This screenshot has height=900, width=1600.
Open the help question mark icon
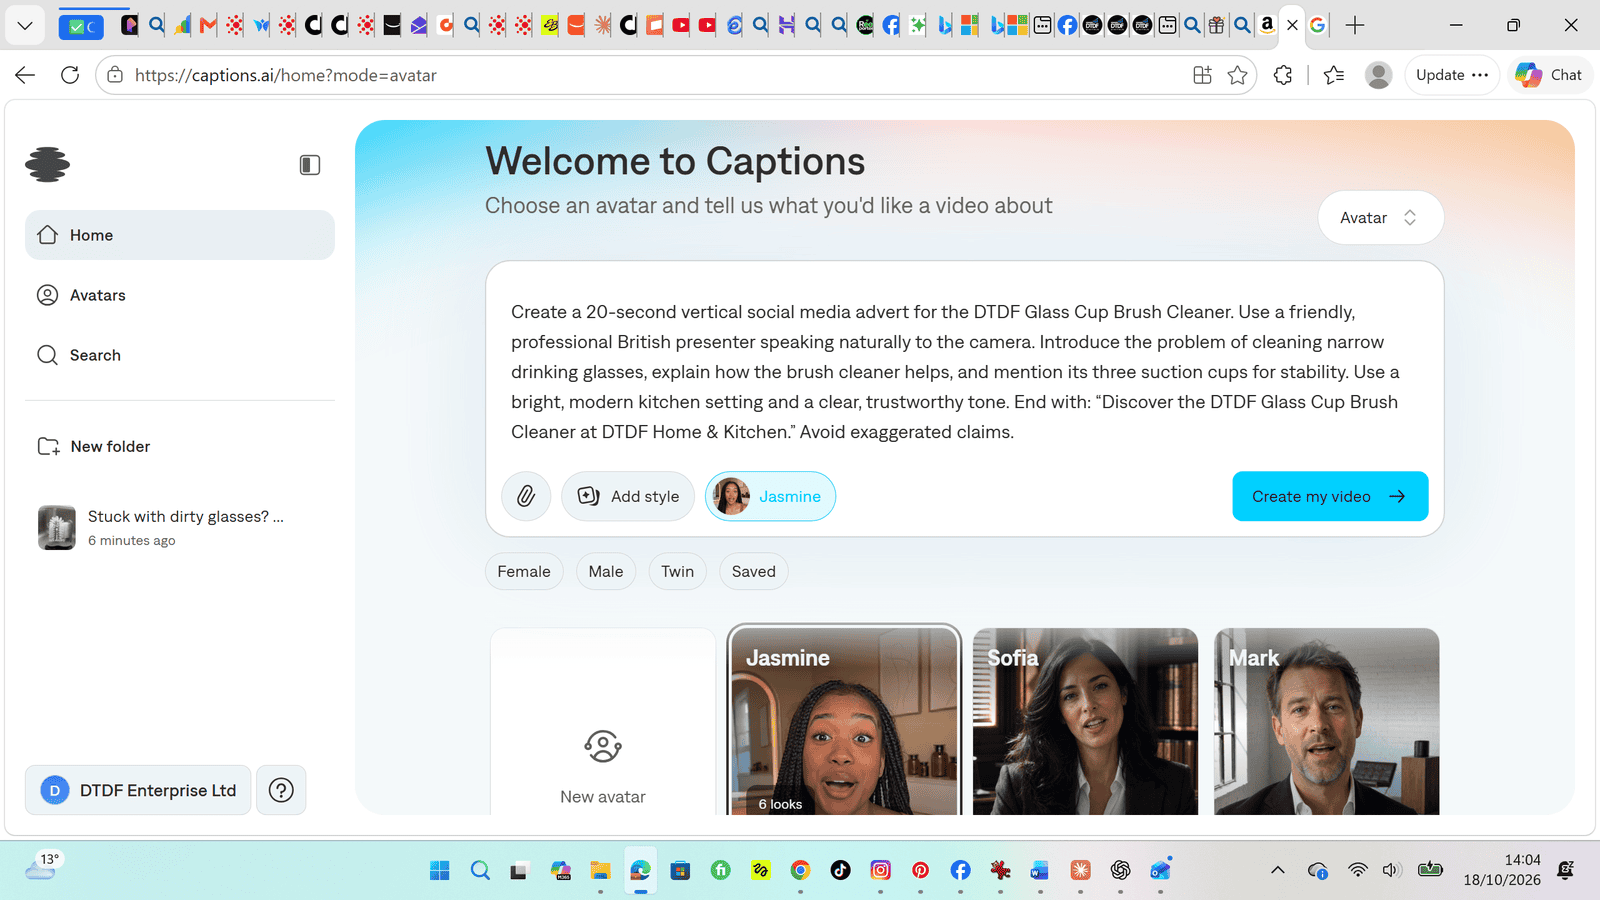coord(281,790)
